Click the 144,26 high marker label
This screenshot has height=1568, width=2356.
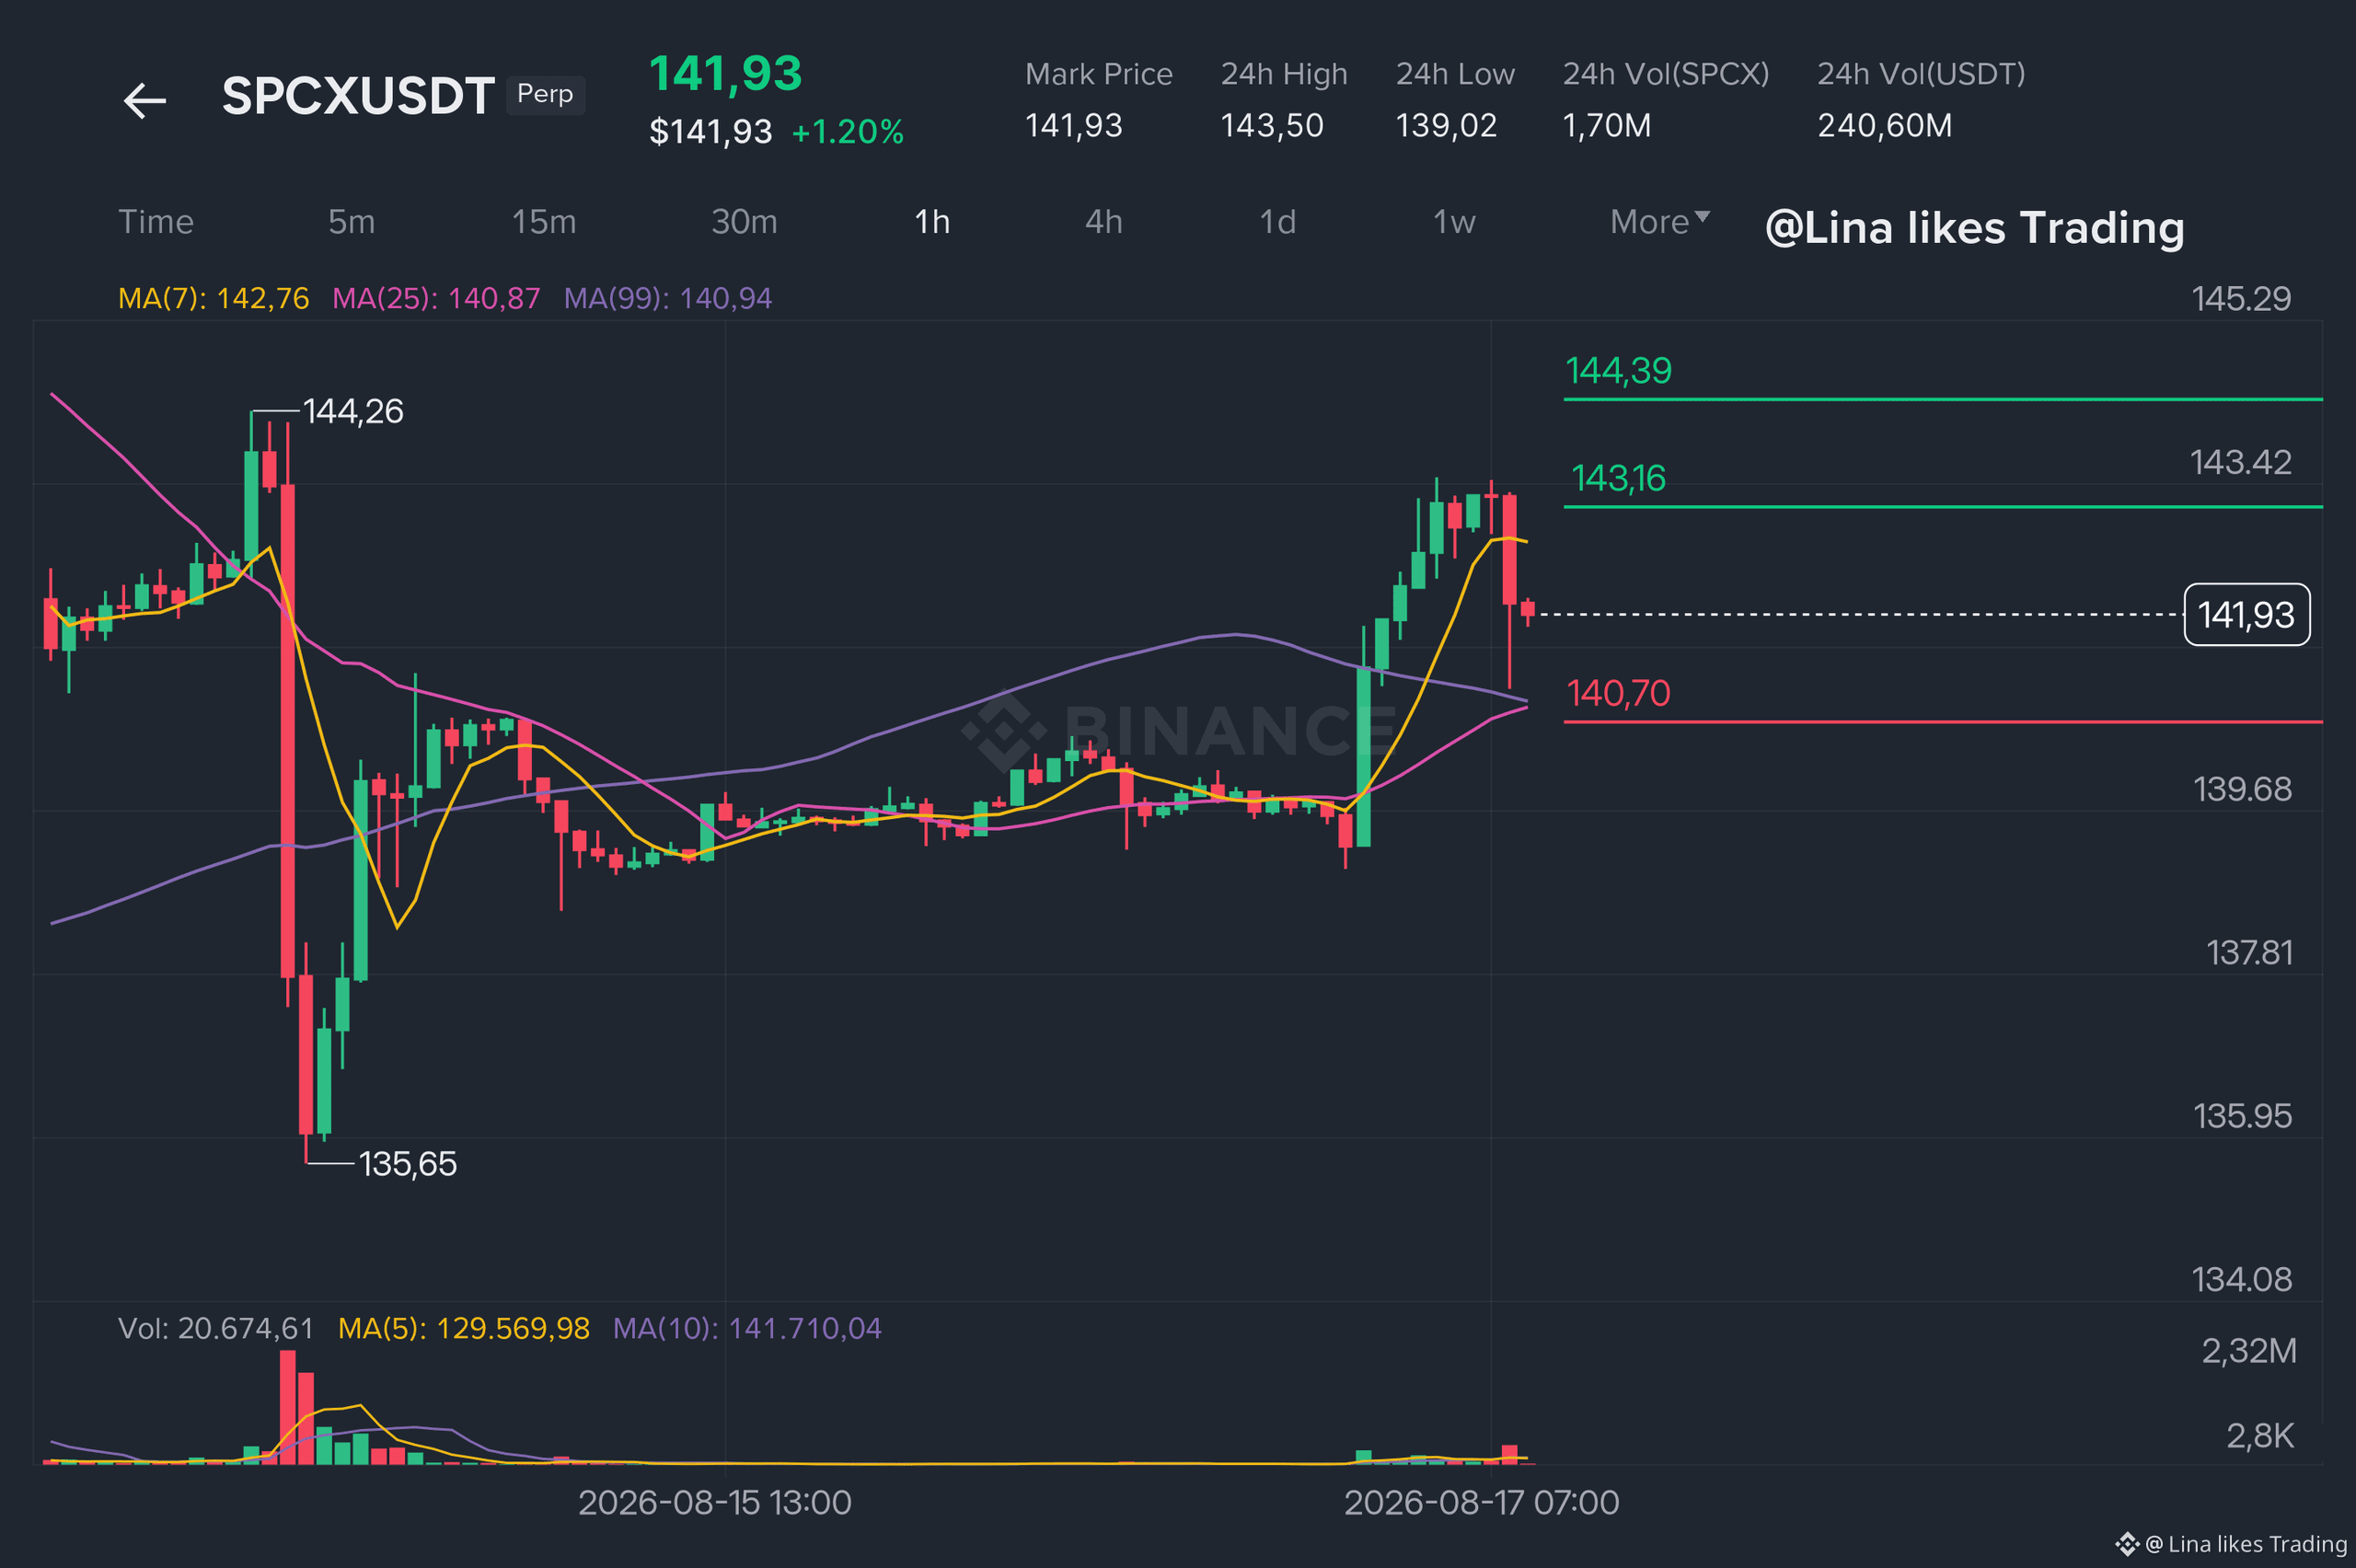(353, 411)
